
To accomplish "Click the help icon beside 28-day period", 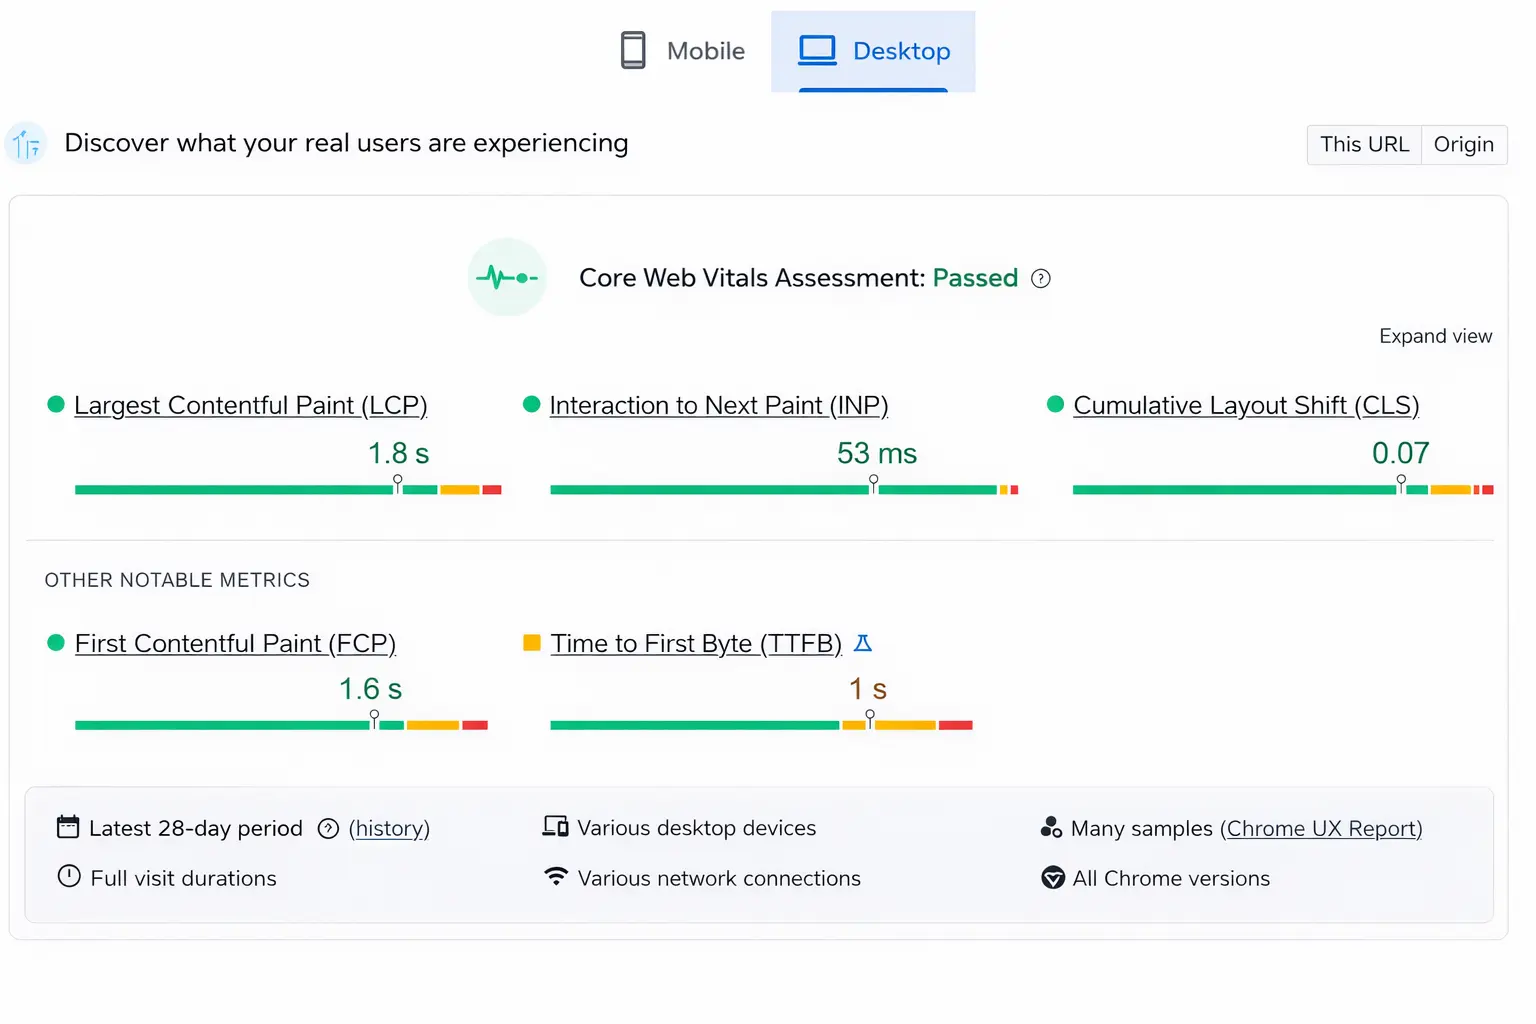I will tap(328, 829).
